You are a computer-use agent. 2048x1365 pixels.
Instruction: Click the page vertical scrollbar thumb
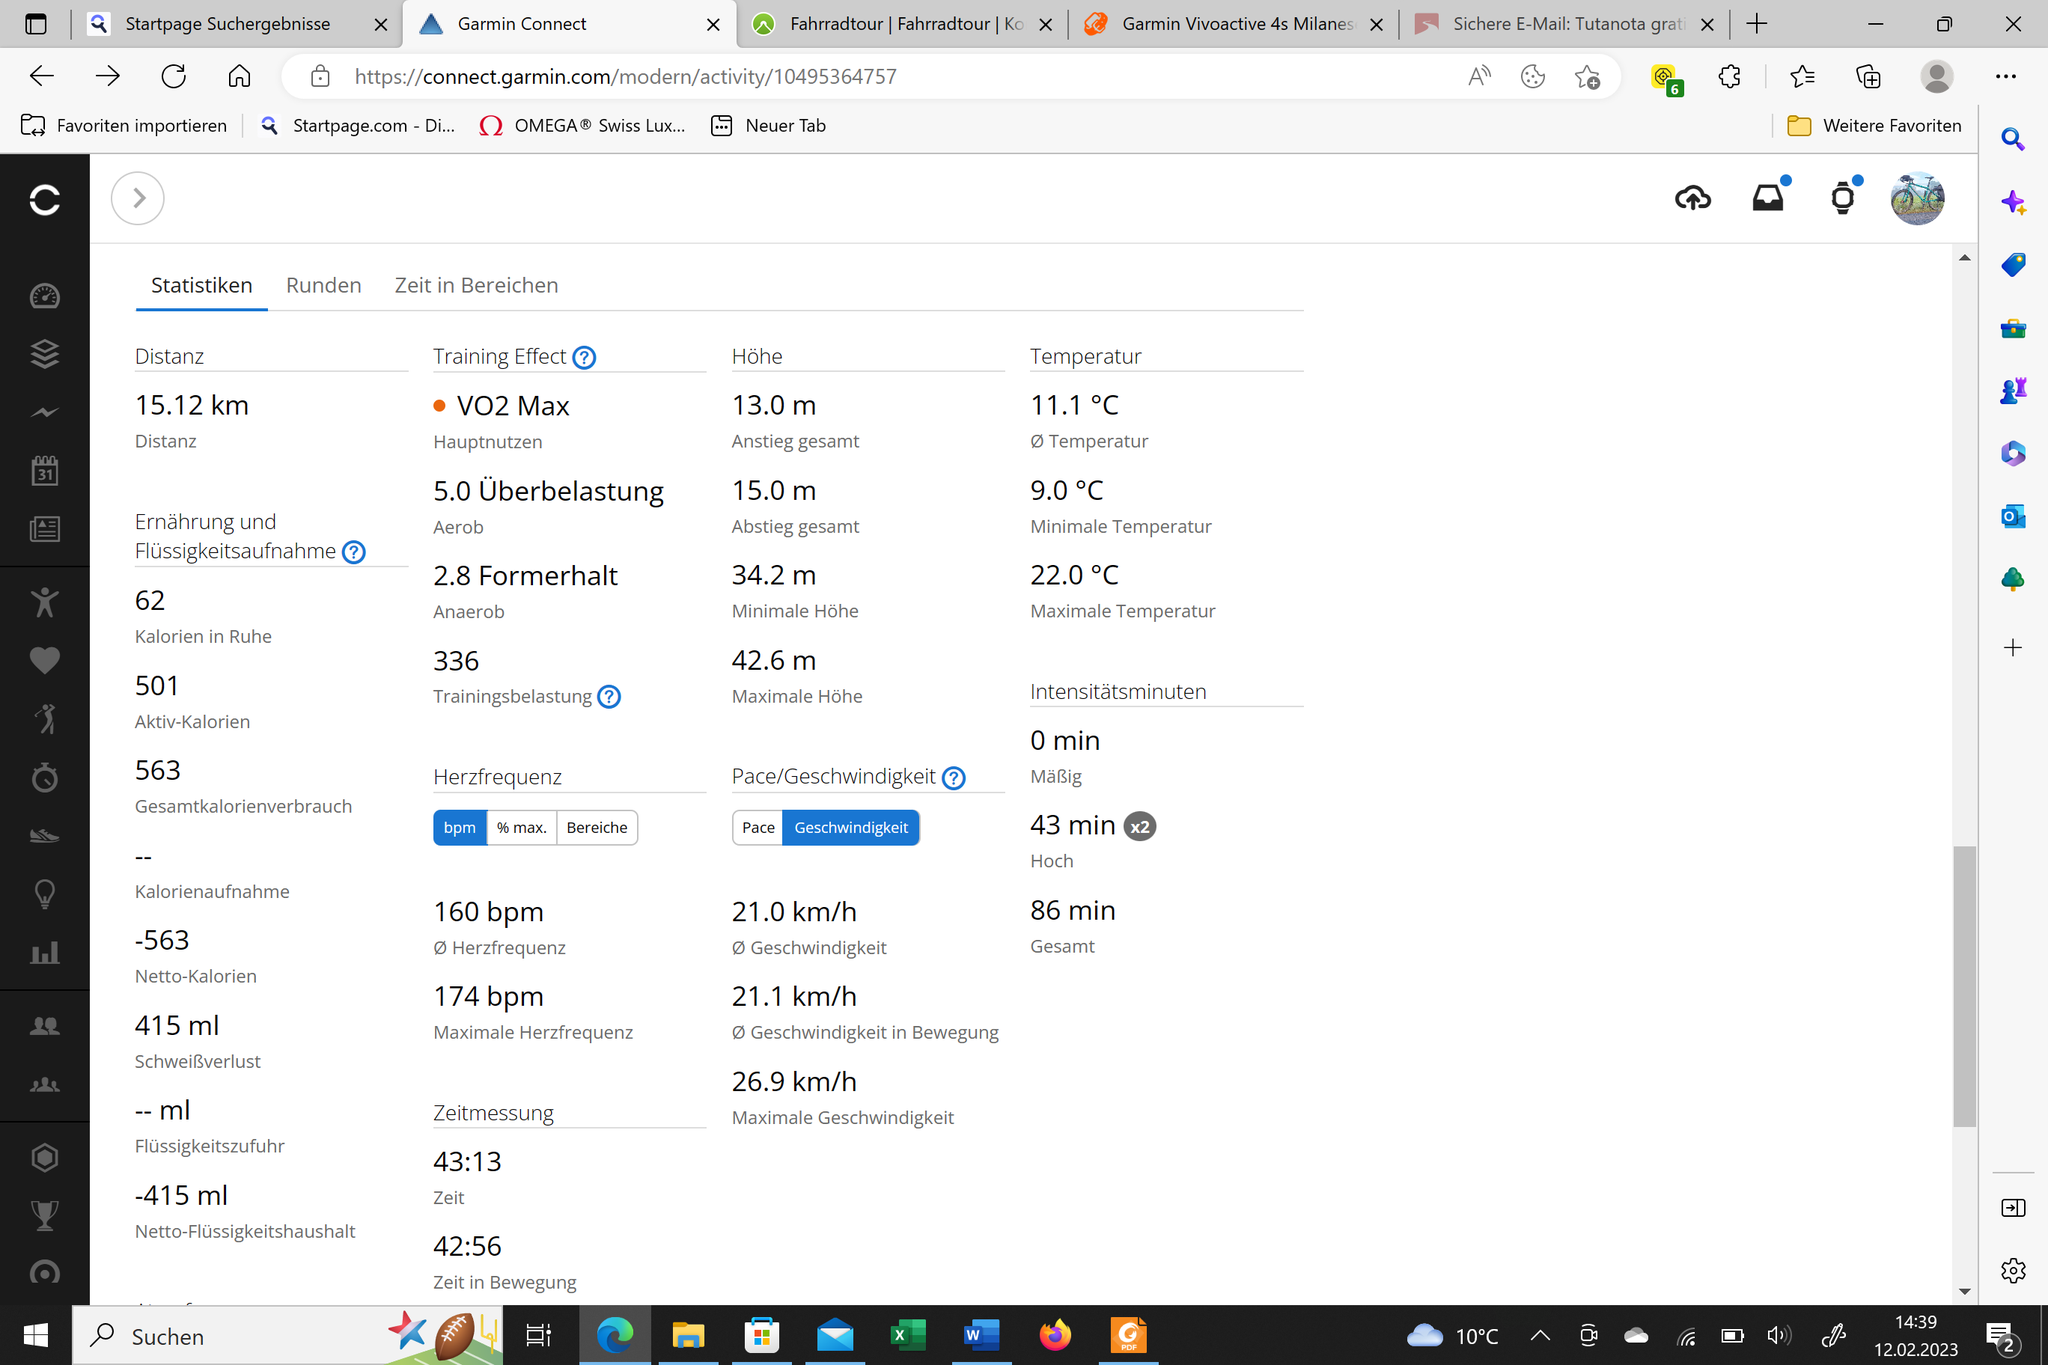coord(1964,986)
